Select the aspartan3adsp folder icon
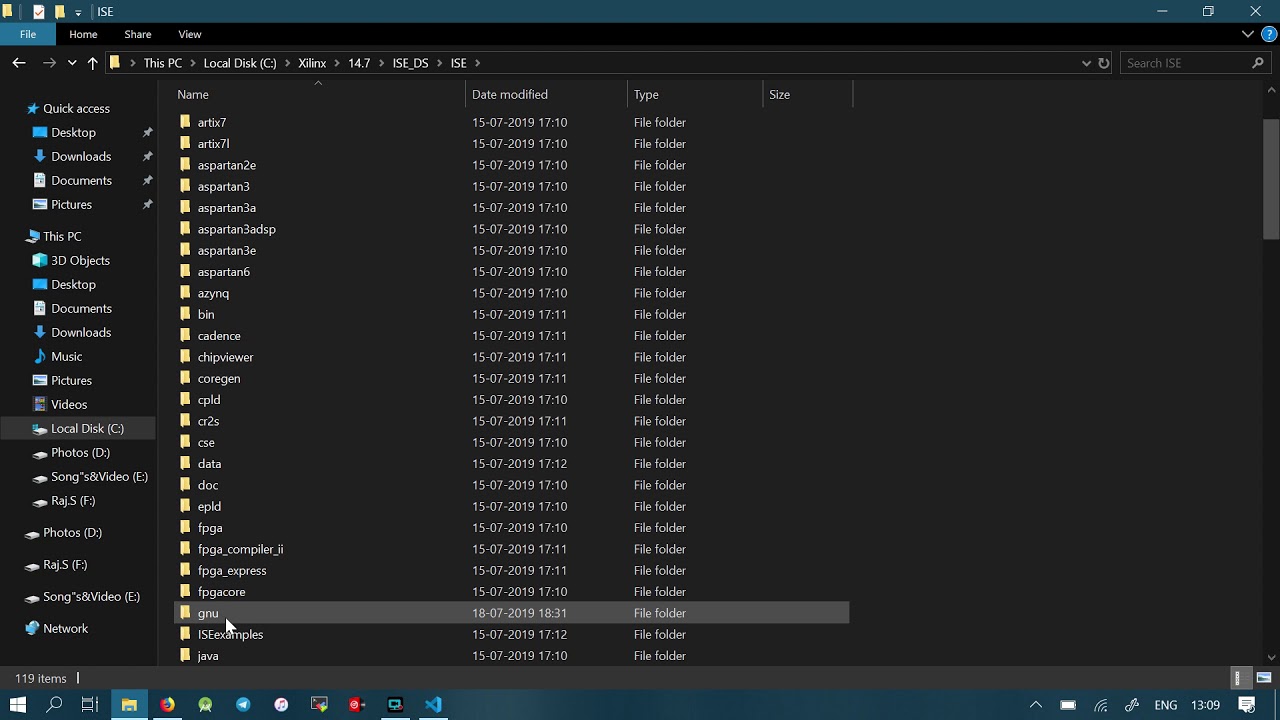The width and height of the screenshot is (1280, 720). pyautogui.click(x=185, y=229)
